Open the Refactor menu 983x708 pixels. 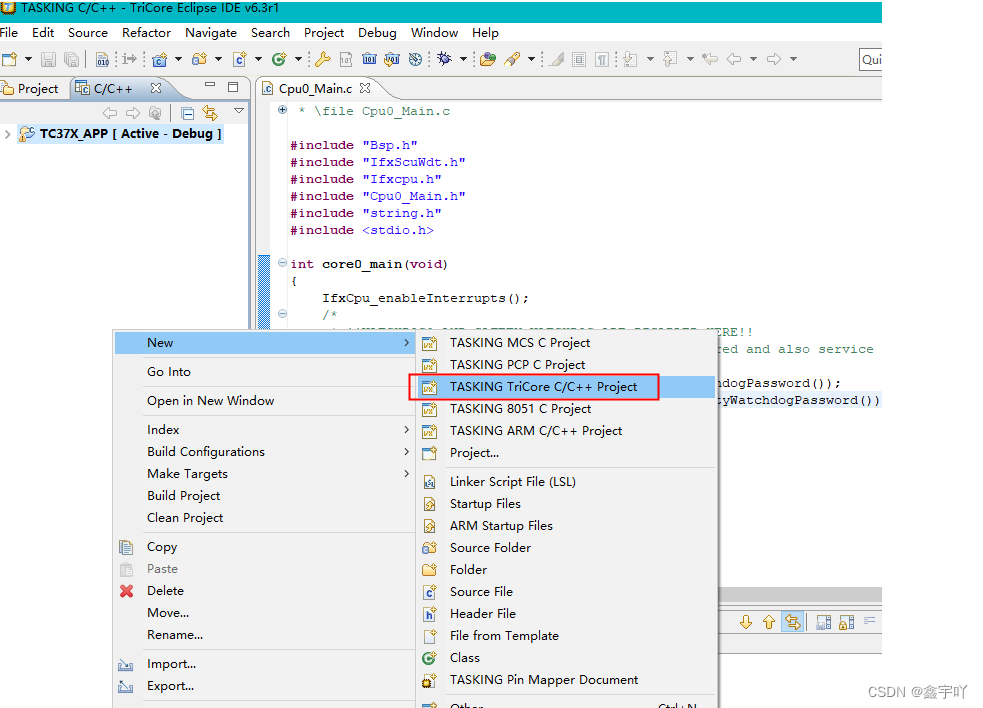click(146, 32)
